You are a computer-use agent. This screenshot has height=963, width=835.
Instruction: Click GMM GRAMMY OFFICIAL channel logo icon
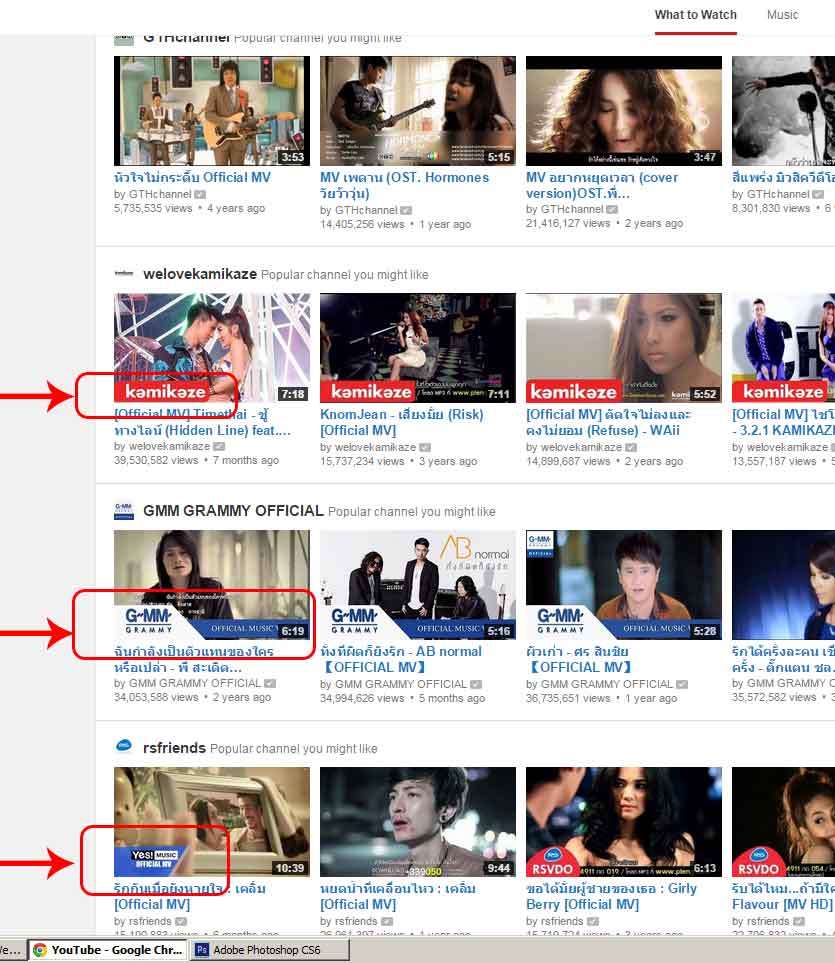(x=124, y=510)
